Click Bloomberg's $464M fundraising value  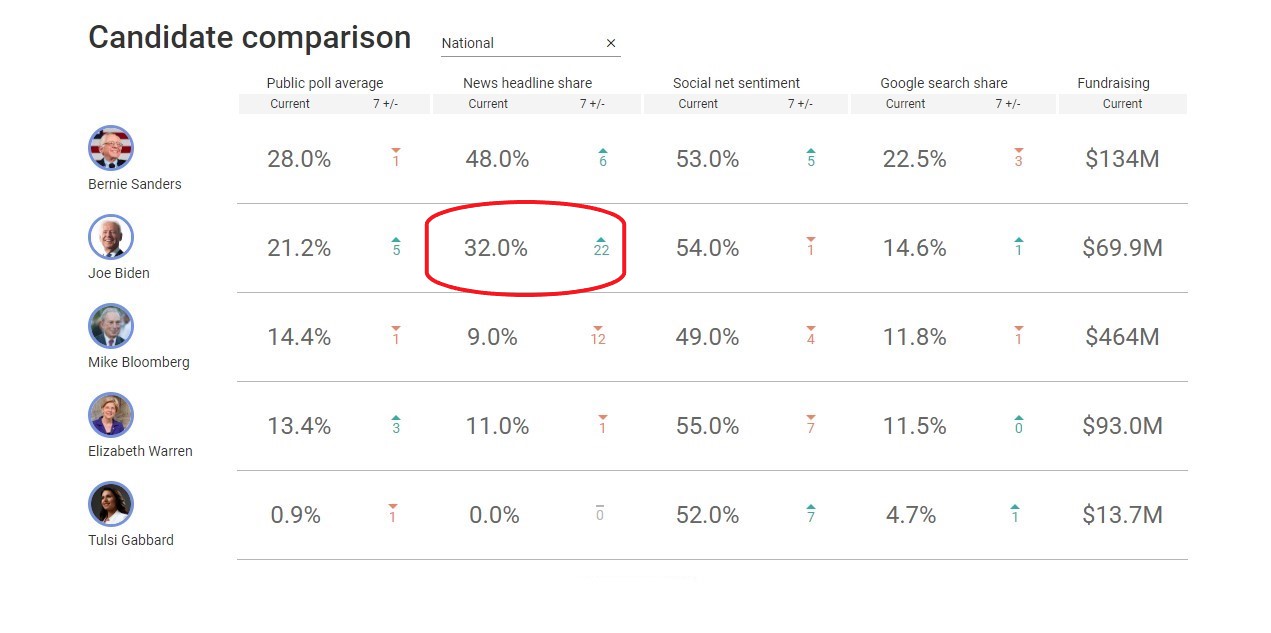click(1122, 337)
